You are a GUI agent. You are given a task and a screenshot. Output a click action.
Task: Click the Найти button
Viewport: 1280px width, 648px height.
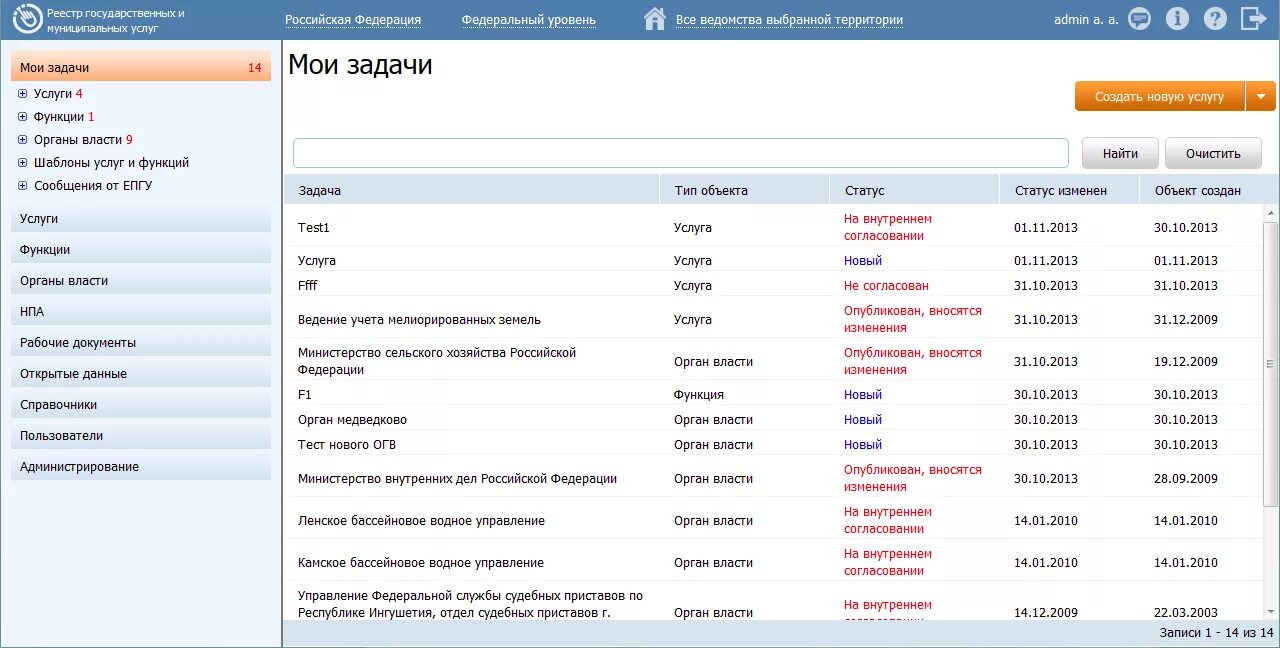(x=1120, y=154)
